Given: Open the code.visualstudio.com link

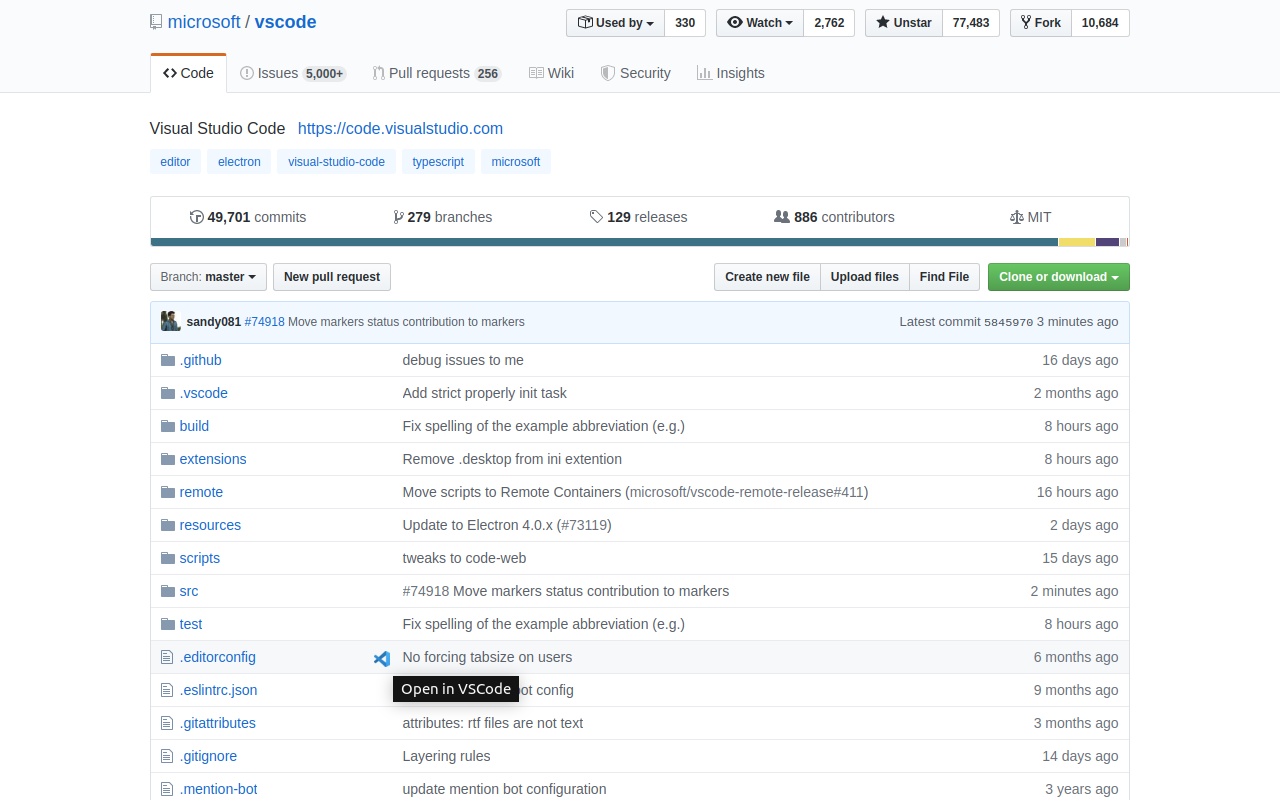Looking at the screenshot, I should coord(400,128).
